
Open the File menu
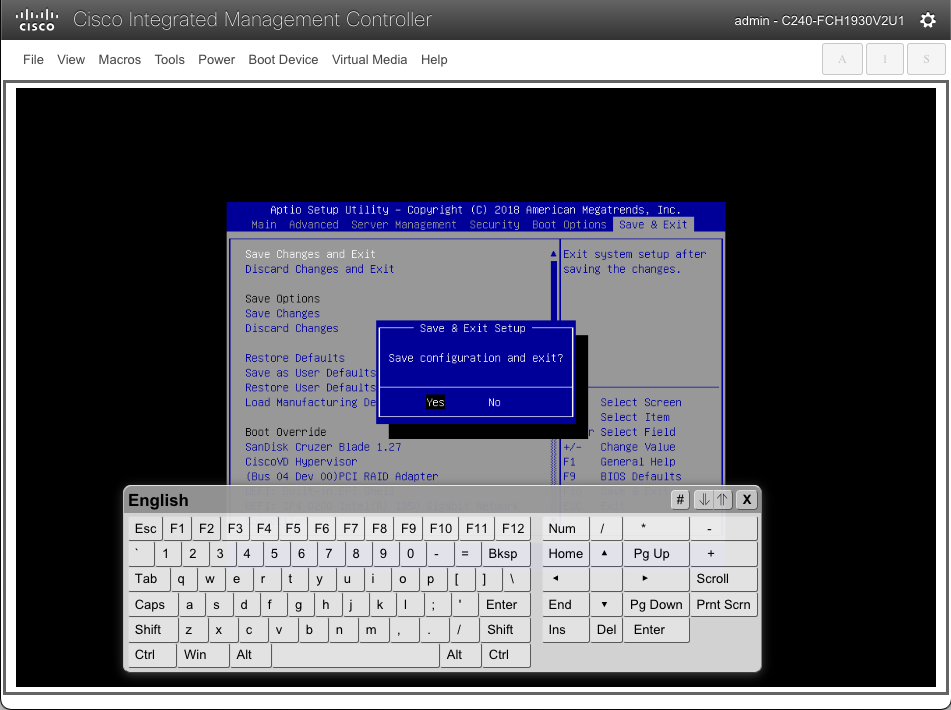[33, 59]
